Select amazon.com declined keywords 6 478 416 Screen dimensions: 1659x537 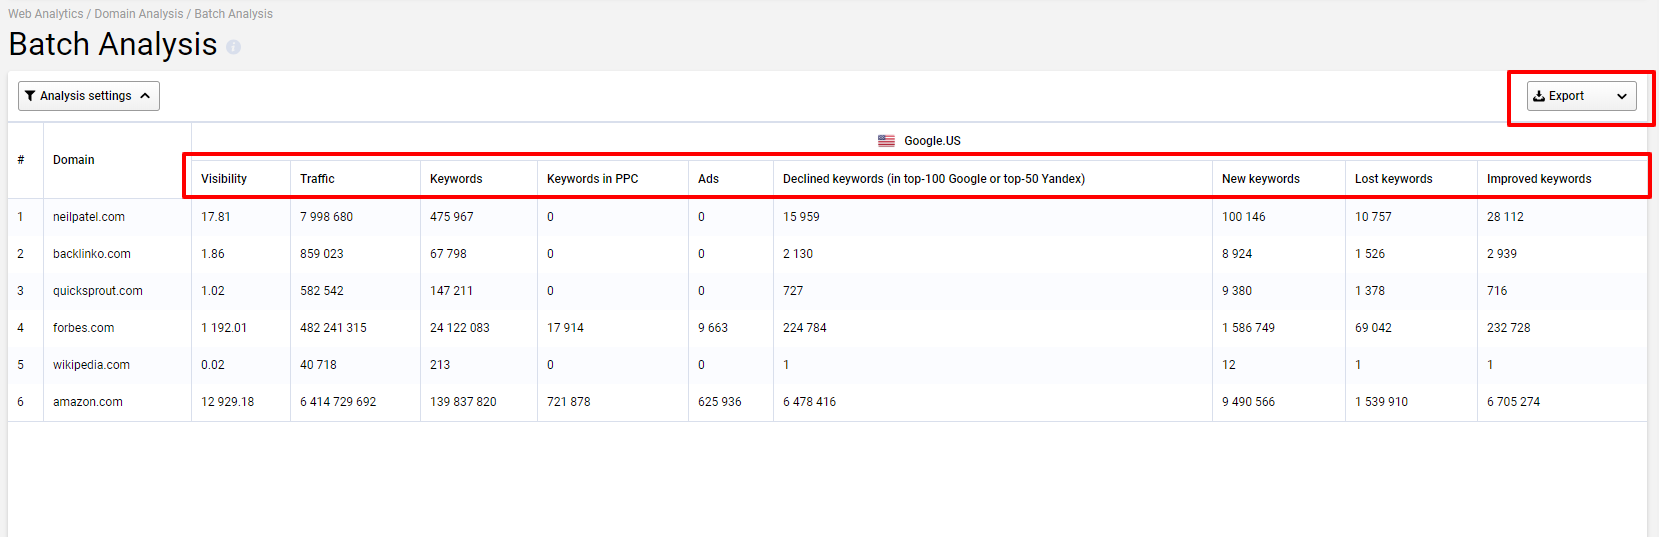809,402
